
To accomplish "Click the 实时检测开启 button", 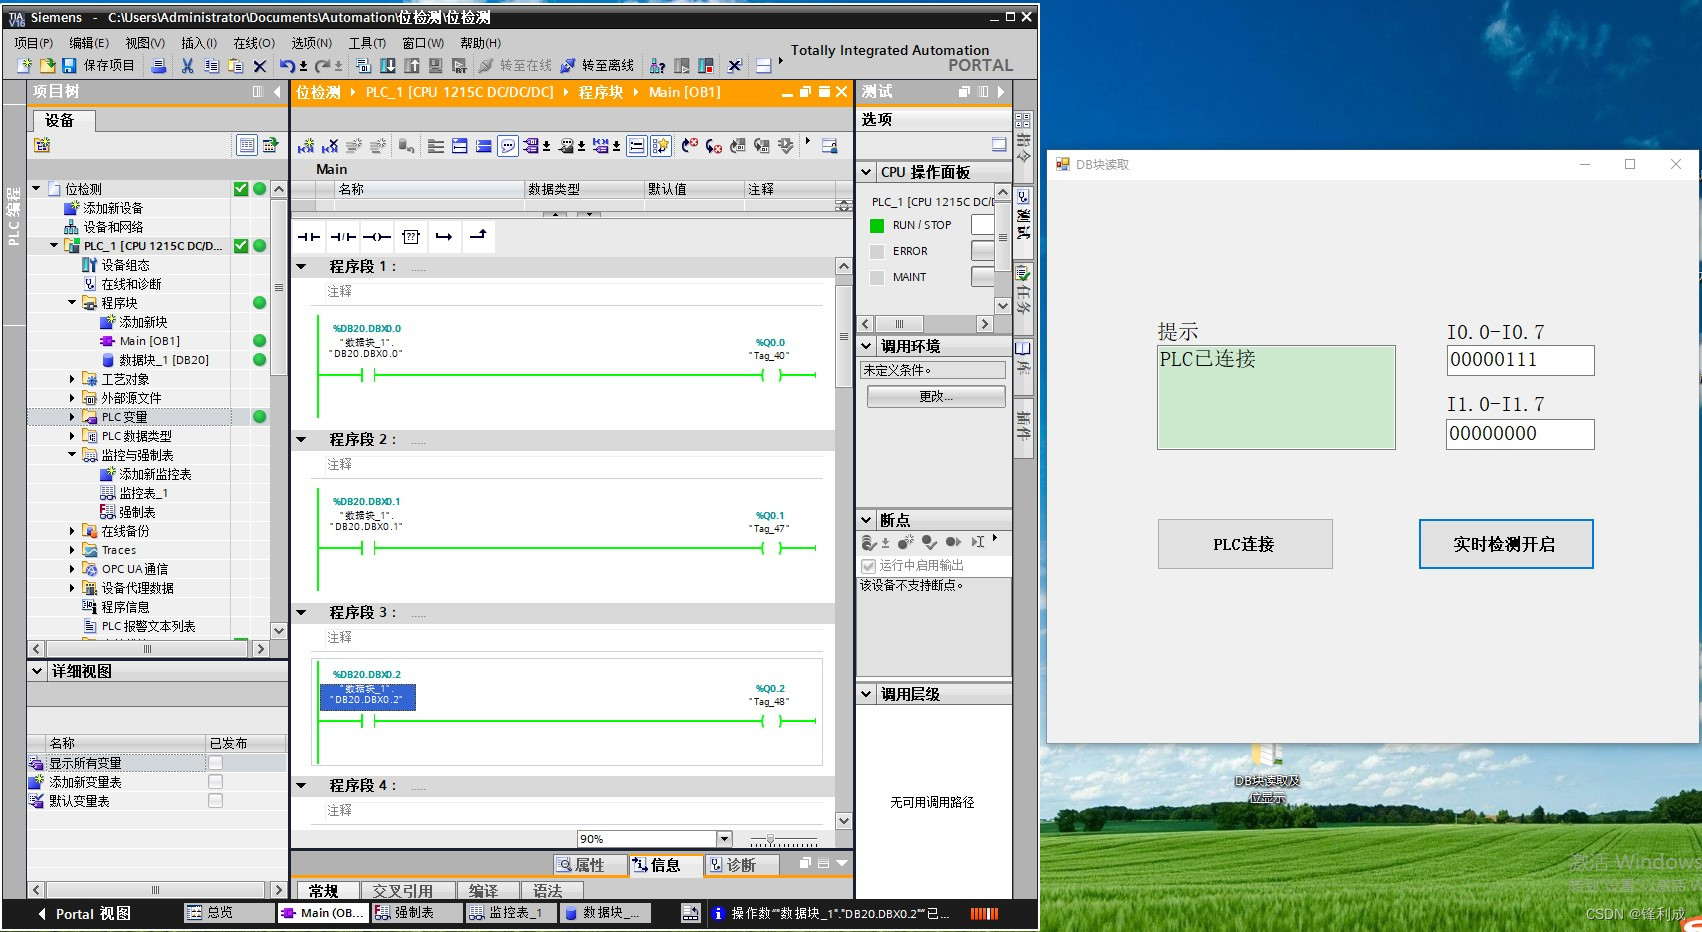I will coord(1505,544).
